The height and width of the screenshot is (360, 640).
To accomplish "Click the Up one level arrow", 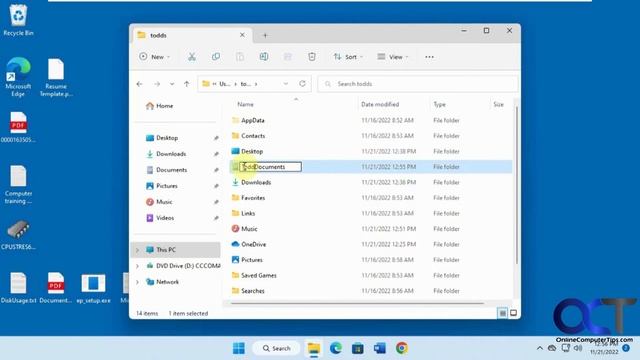I will [x=187, y=84].
